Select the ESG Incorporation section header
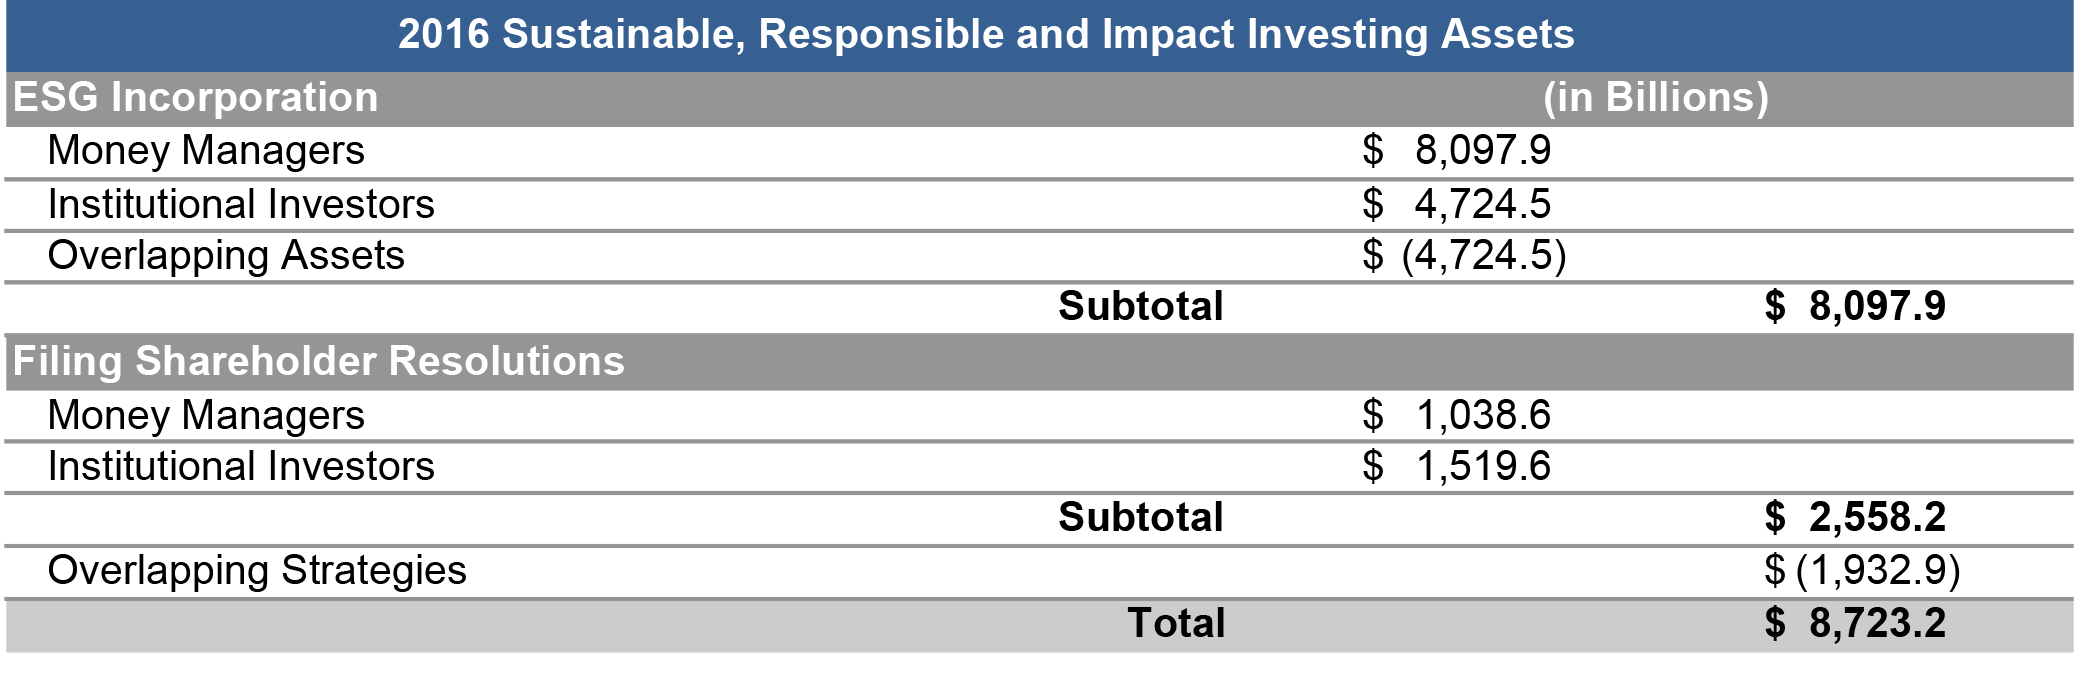The height and width of the screenshot is (682, 2078). click(x=195, y=98)
